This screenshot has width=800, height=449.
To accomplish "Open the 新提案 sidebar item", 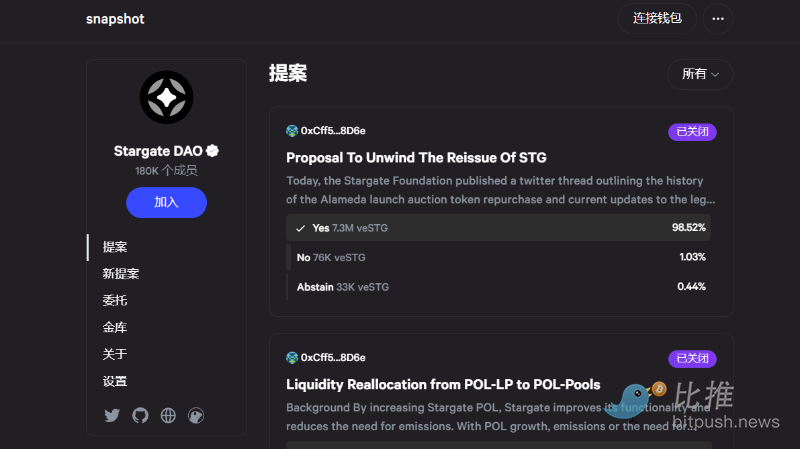I will pos(121,274).
